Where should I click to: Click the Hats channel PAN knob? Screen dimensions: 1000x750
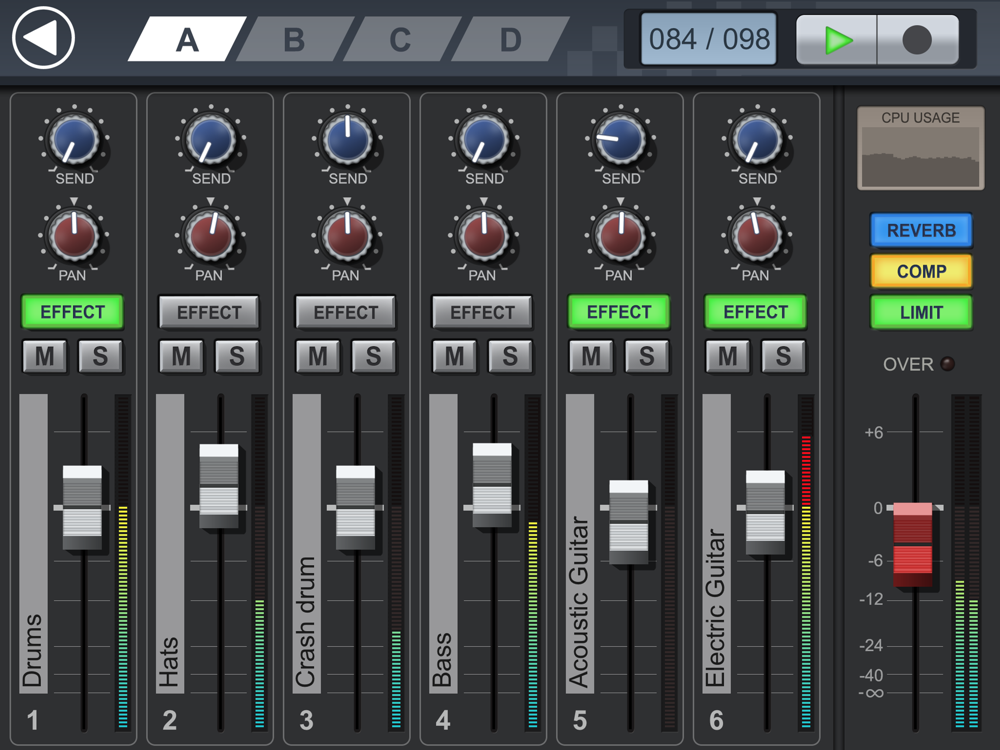point(209,236)
